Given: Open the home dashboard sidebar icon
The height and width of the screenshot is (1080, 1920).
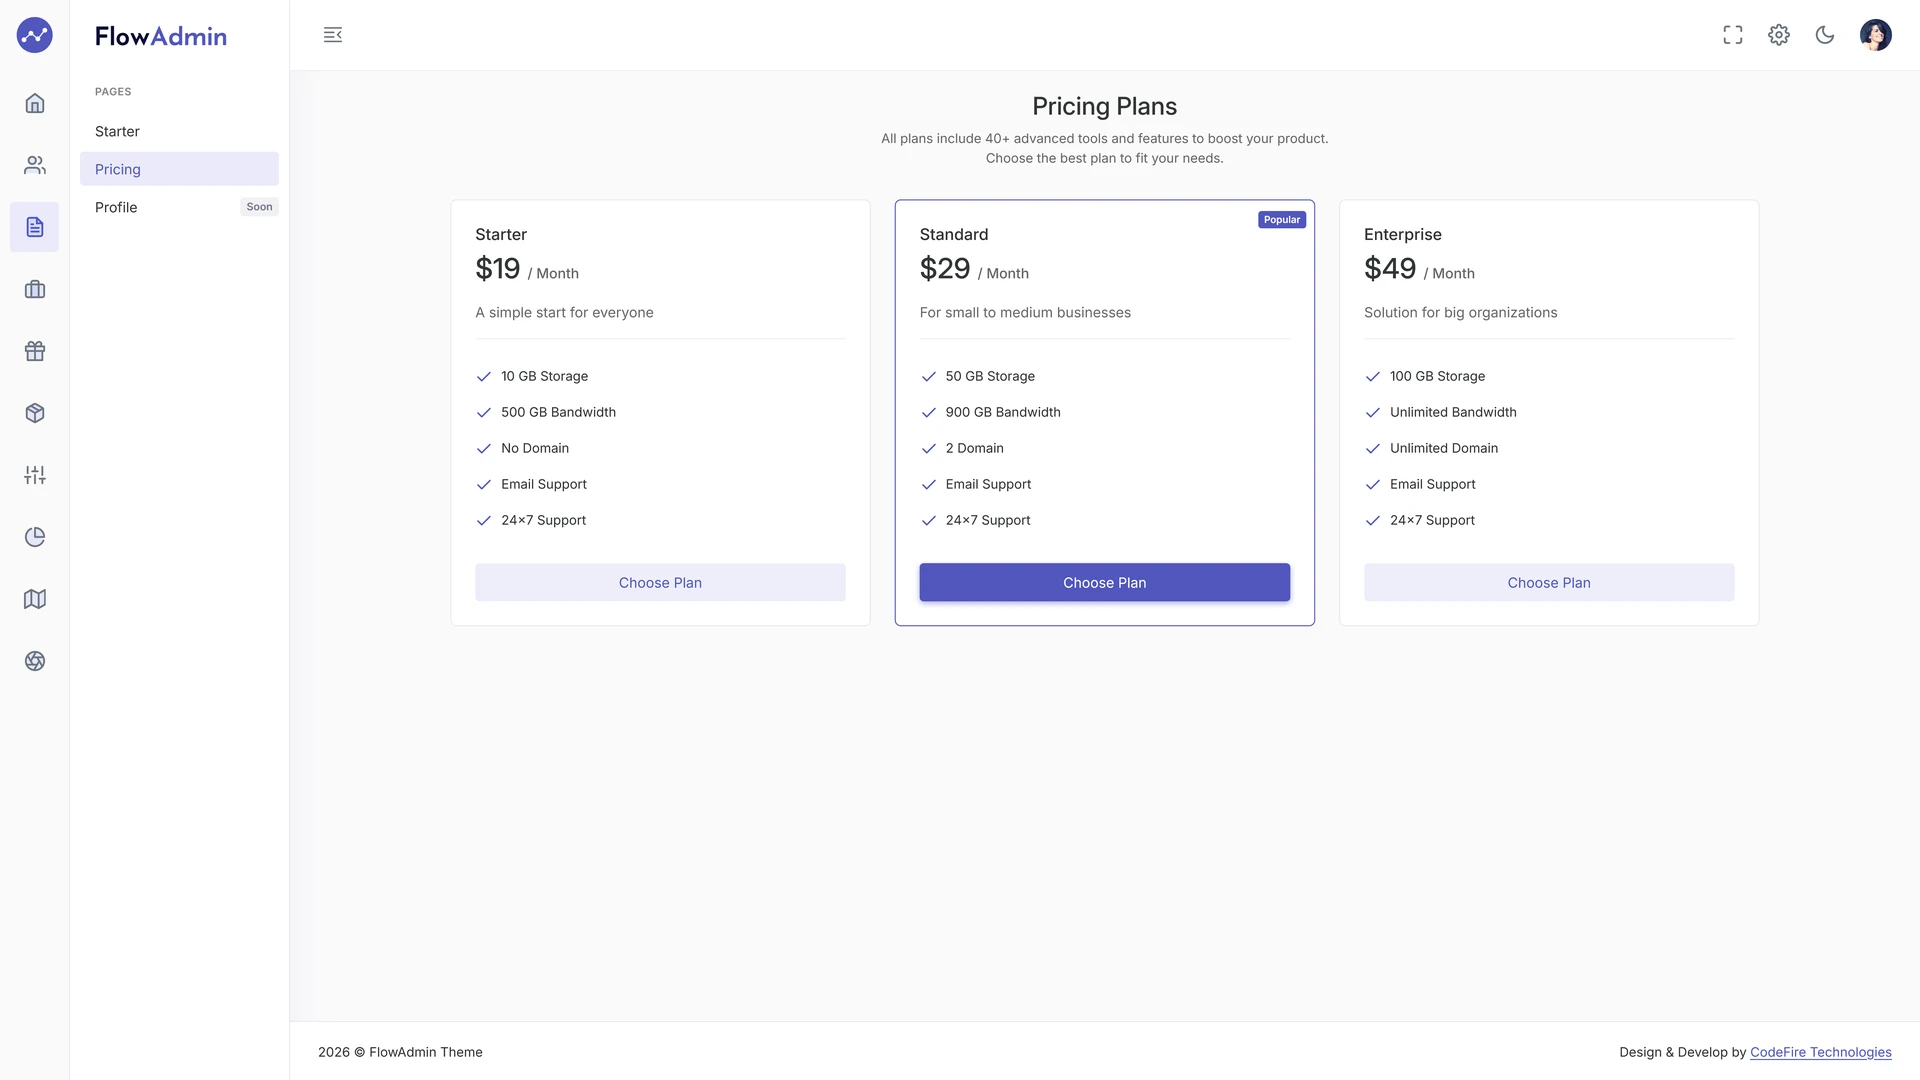Looking at the screenshot, I should tap(35, 103).
